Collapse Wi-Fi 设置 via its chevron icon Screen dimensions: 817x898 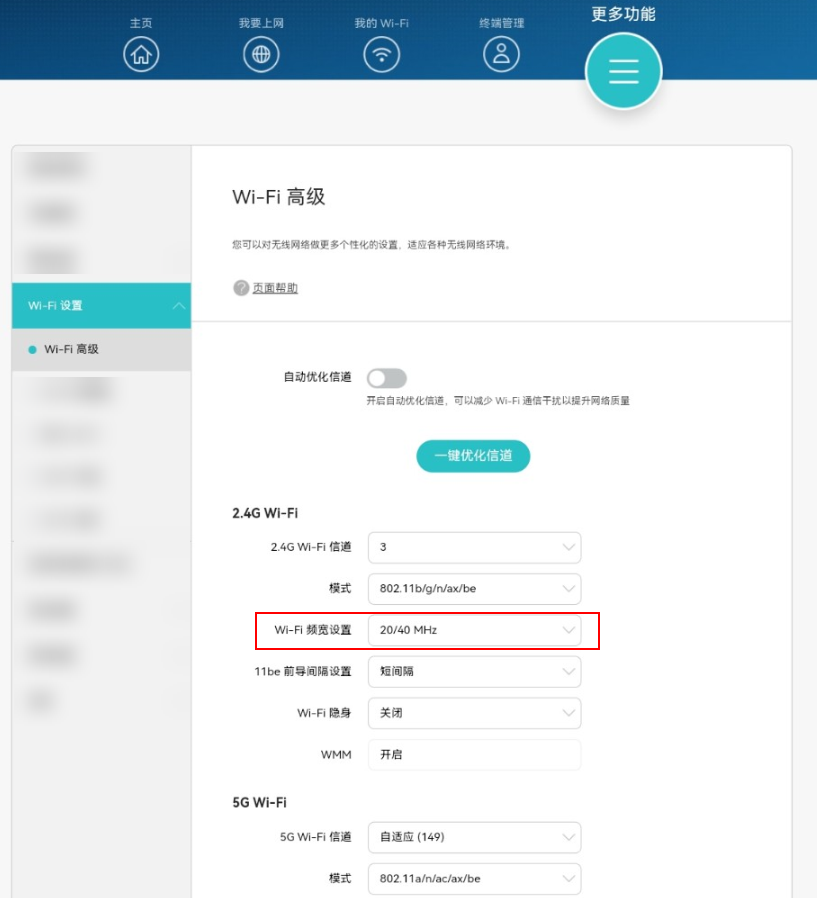179,306
